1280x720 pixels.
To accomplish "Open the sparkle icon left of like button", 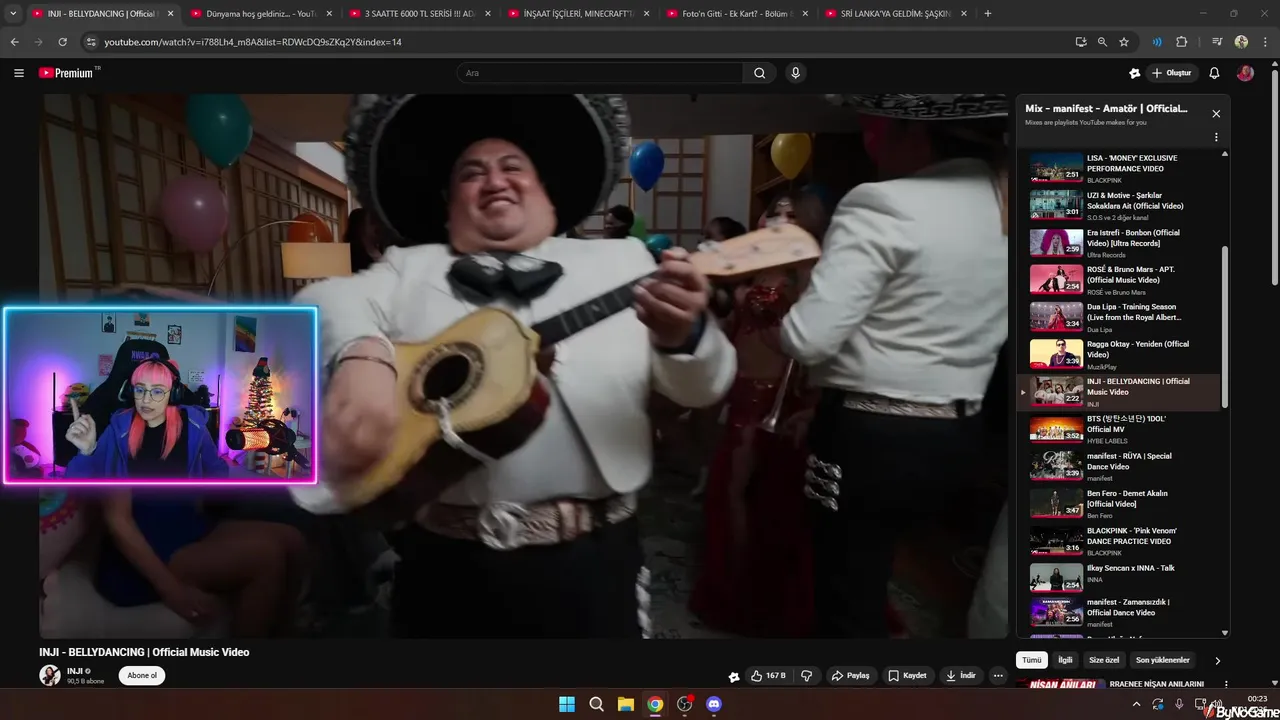I will click(734, 676).
